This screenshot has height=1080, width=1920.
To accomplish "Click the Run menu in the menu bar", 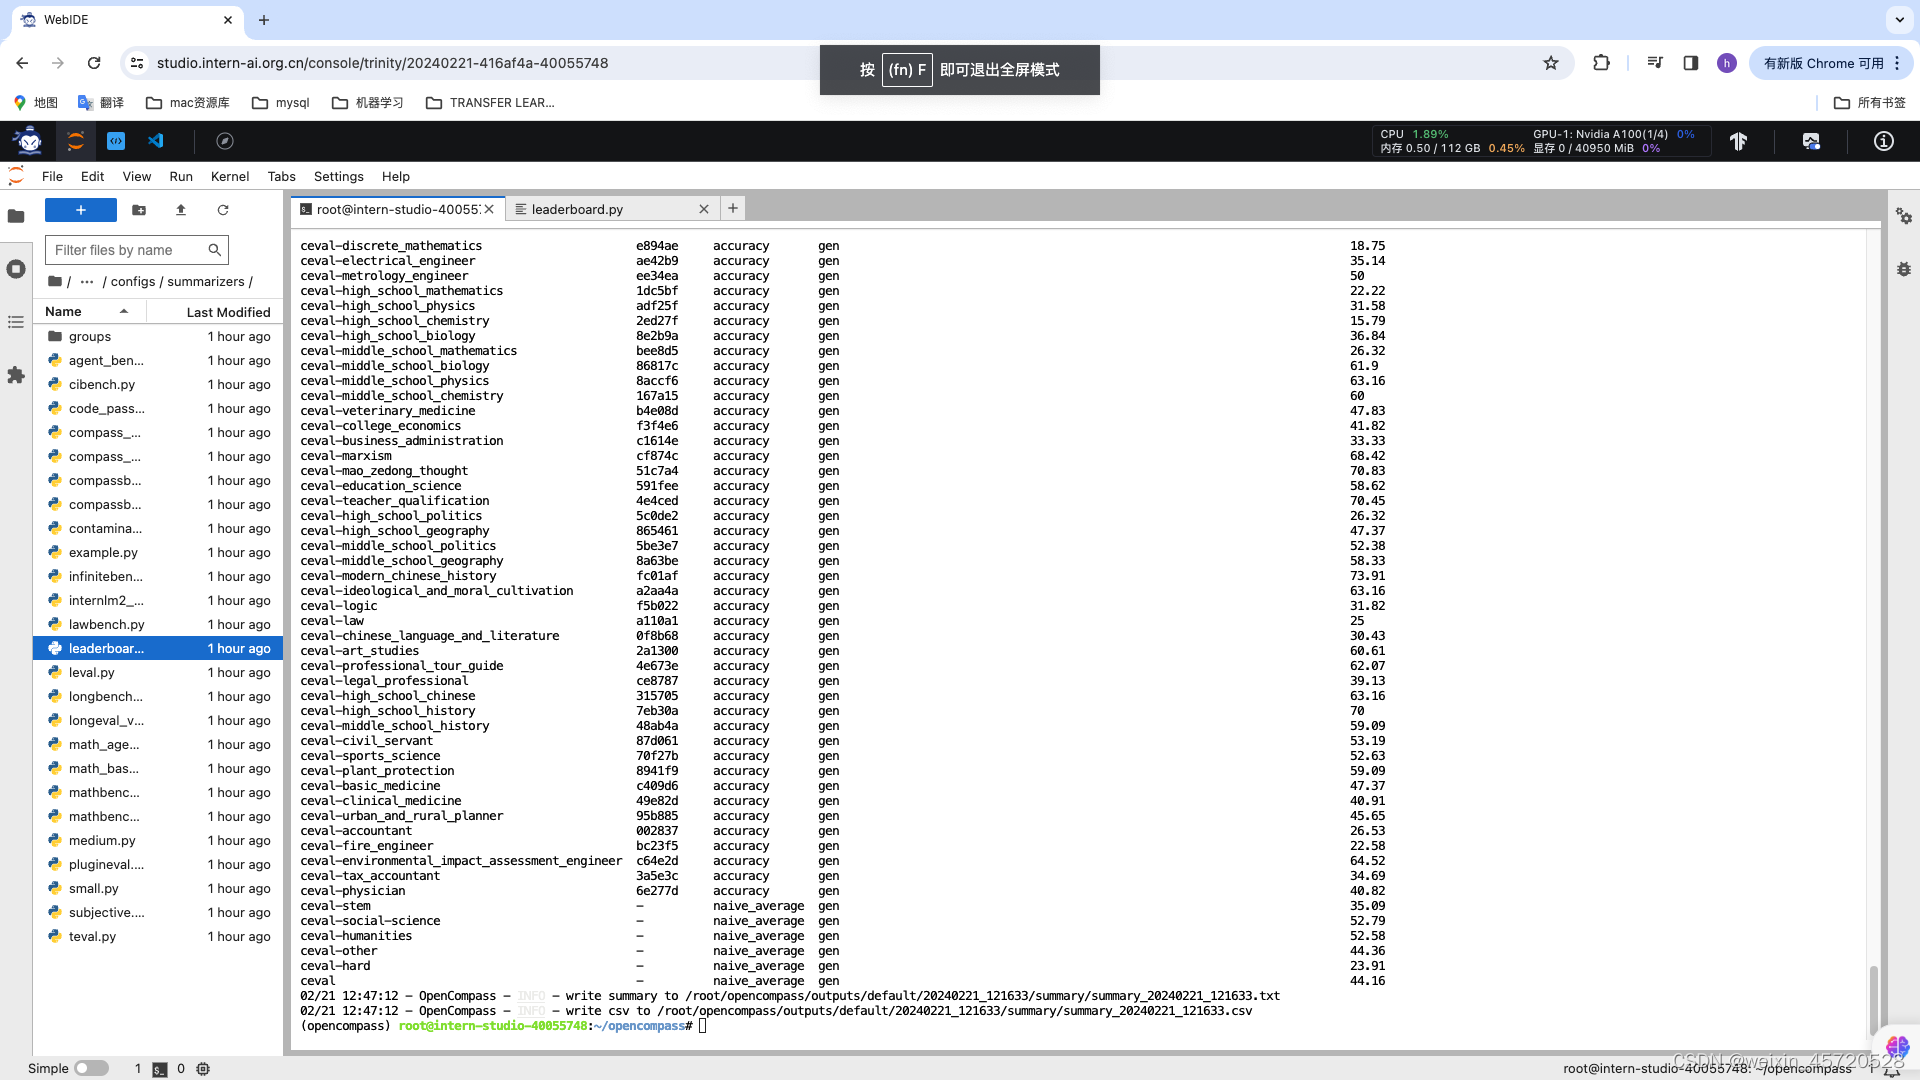I will [181, 175].
